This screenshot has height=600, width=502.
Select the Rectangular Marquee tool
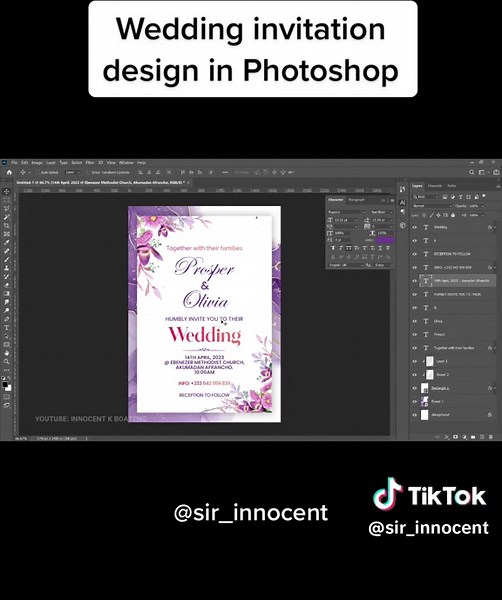point(7,200)
